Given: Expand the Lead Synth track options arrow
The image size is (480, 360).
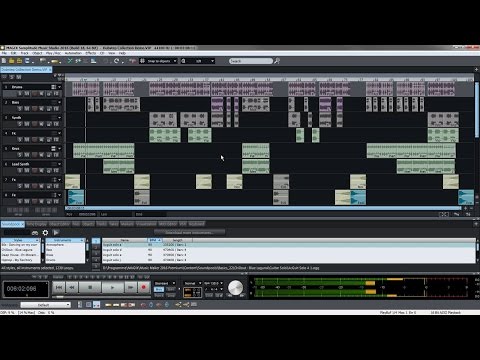Looking at the screenshot, I should pyautogui.click(x=59, y=164).
